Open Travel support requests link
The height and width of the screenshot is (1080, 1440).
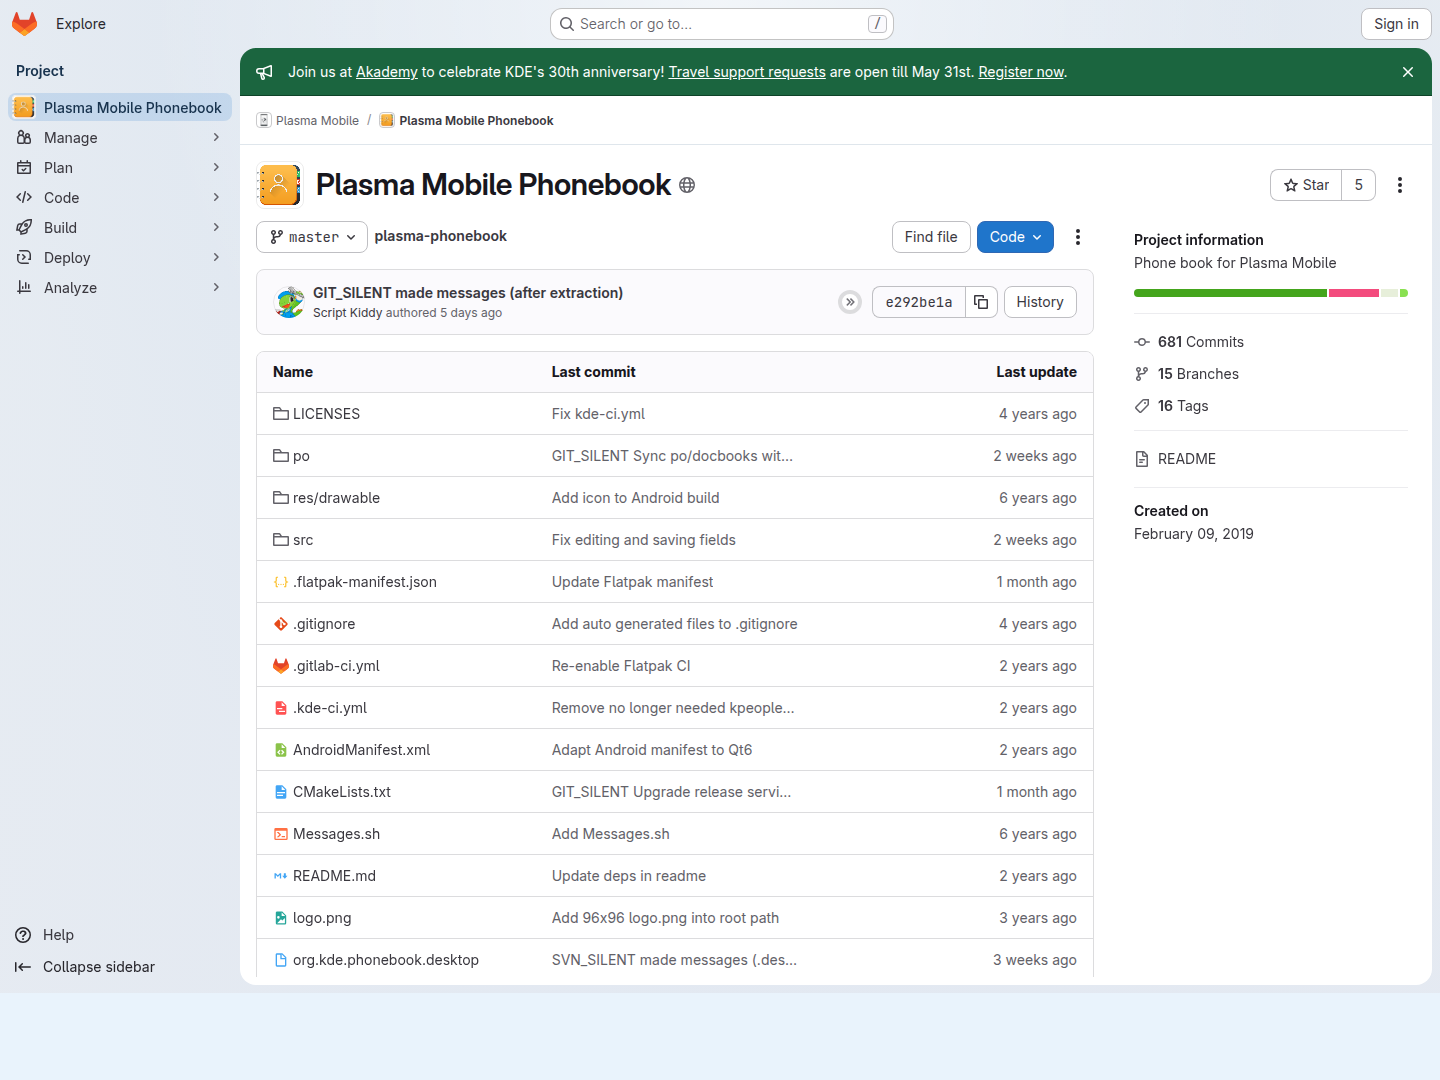click(x=747, y=72)
